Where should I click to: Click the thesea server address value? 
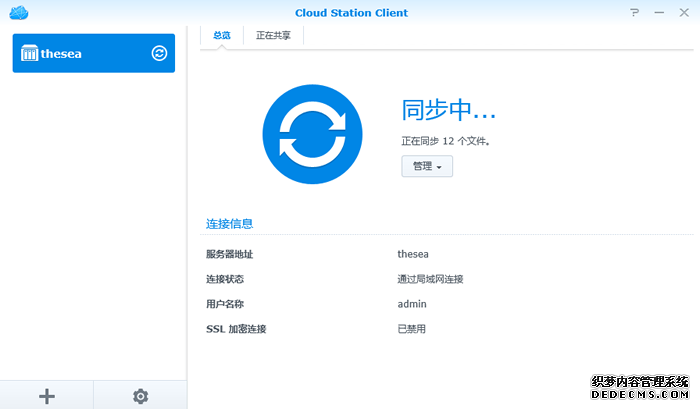tap(413, 254)
